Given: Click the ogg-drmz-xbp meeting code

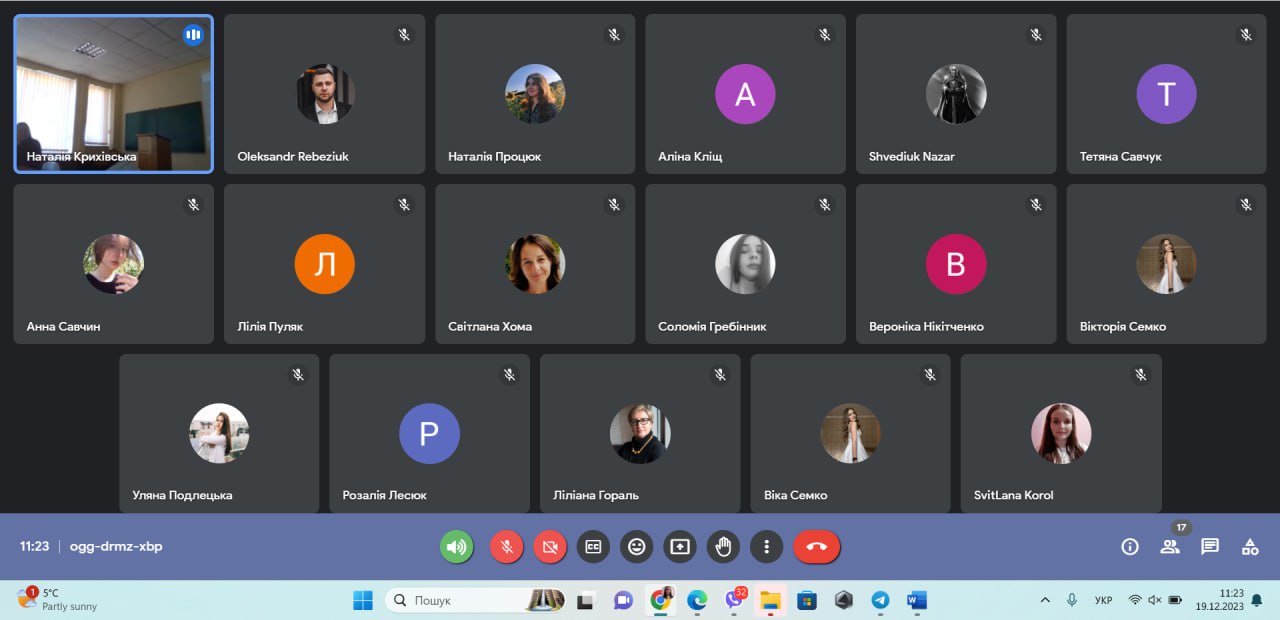Looking at the screenshot, I should tap(116, 546).
